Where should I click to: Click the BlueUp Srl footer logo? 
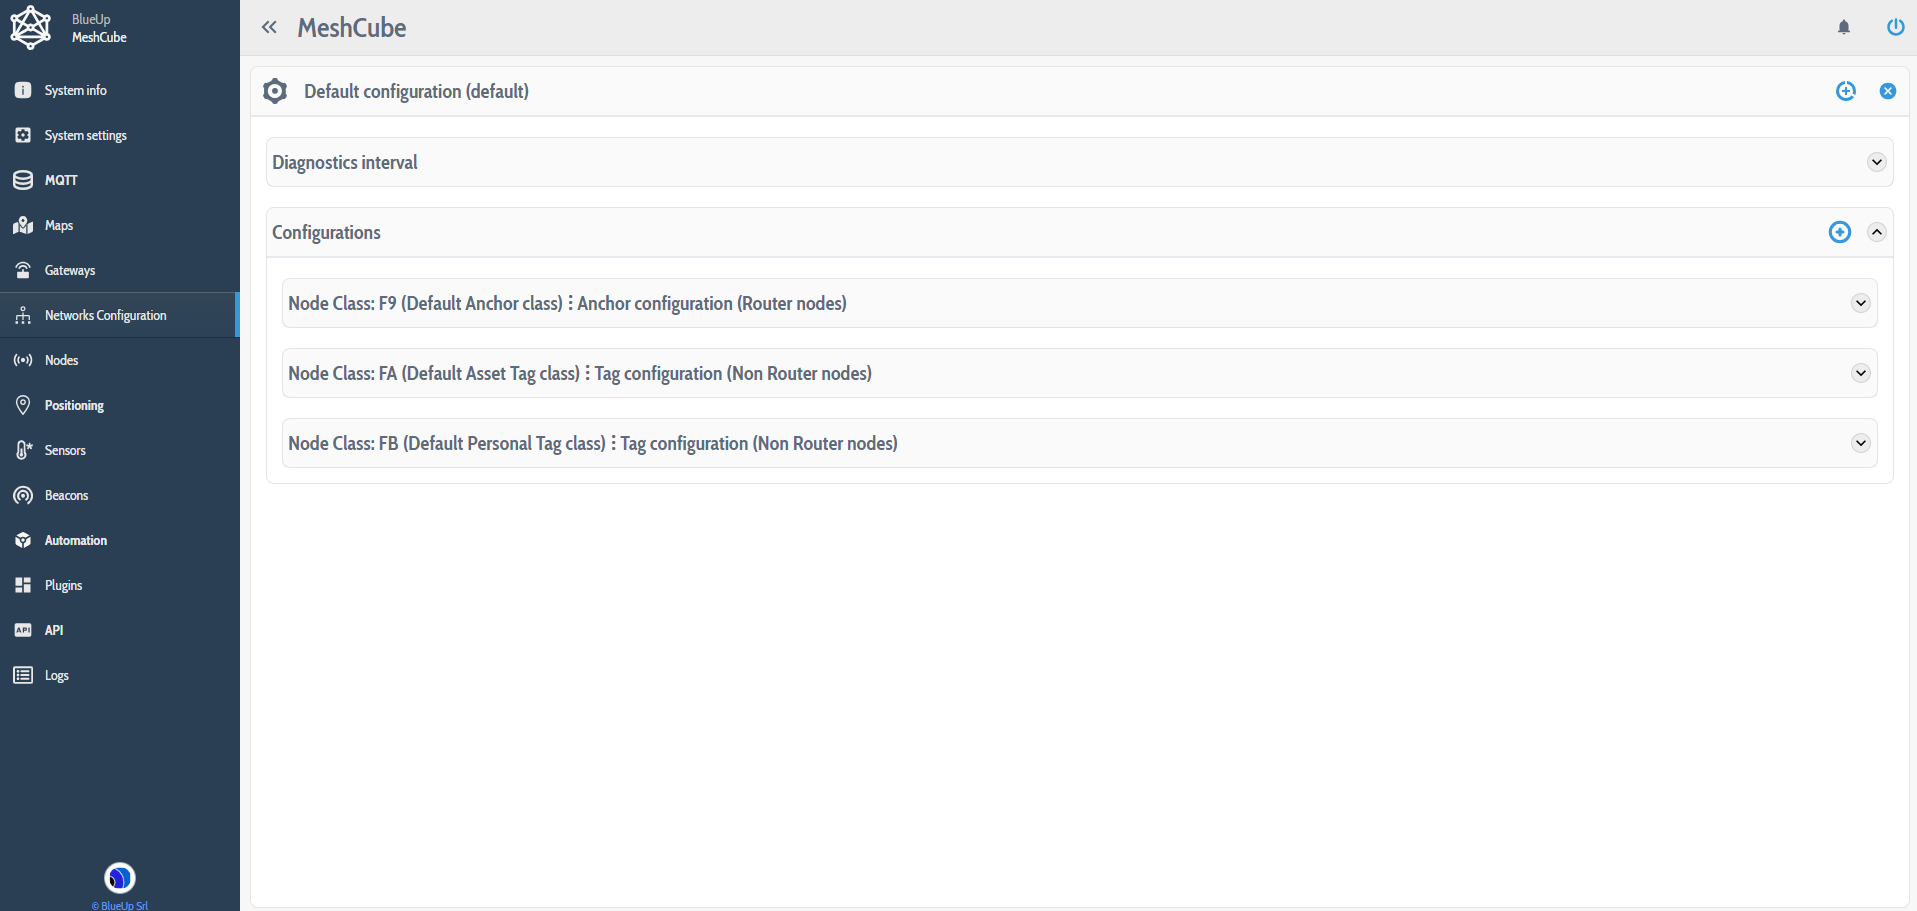click(120, 878)
